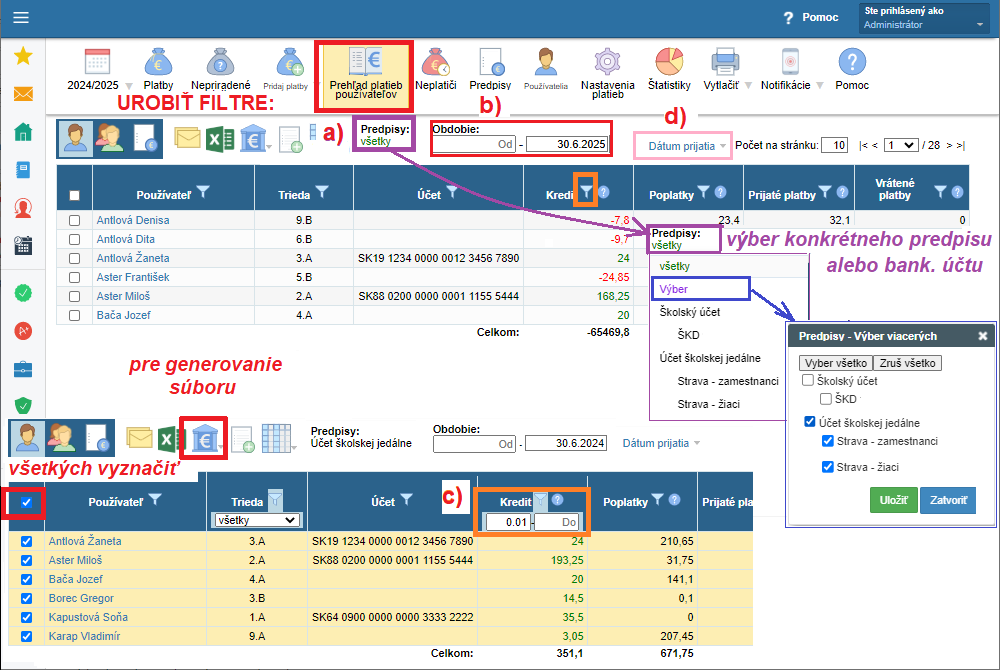Viewport: 1001px width, 671px height.
Task: Toggle the Školský účet checkbox in dialog
Action: 808,381
